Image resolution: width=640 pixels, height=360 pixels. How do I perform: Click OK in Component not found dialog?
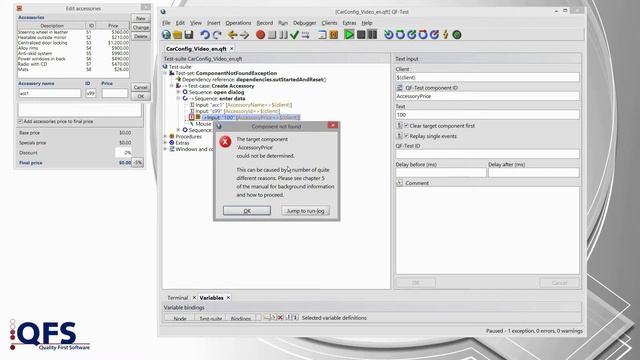pyautogui.click(x=247, y=211)
